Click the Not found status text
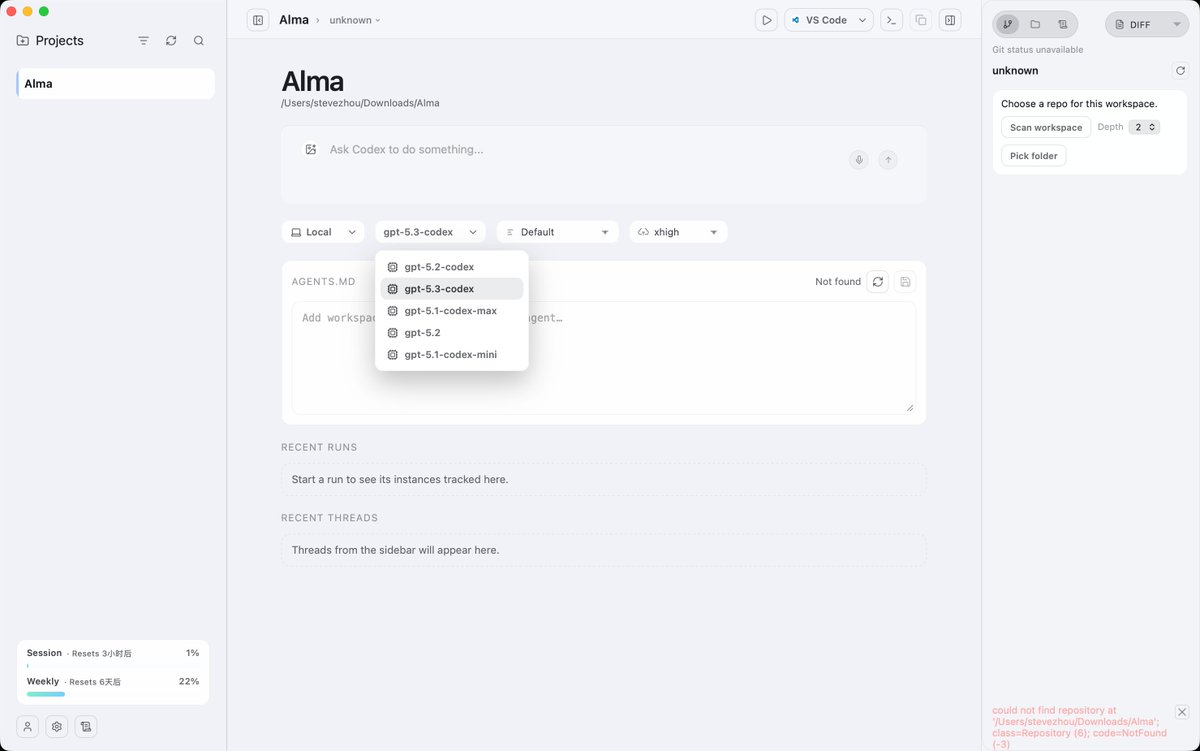The width and height of the screenshot is (1200, 751). click(x=838, y=282)
